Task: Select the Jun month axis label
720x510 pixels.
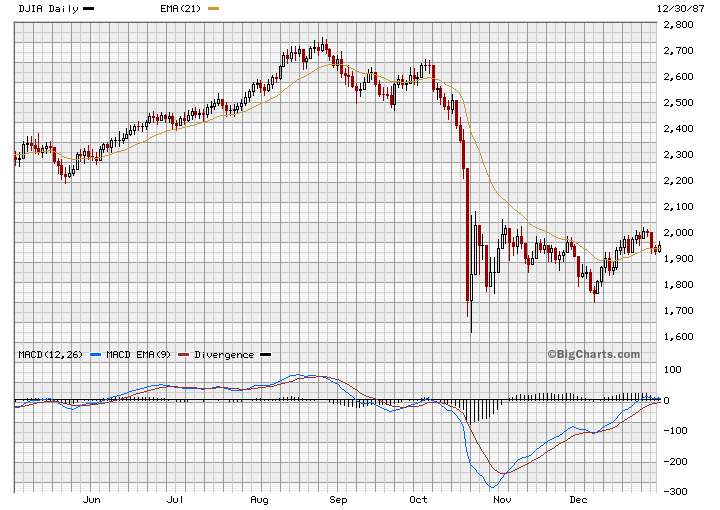Action: (x=92, y=499)
